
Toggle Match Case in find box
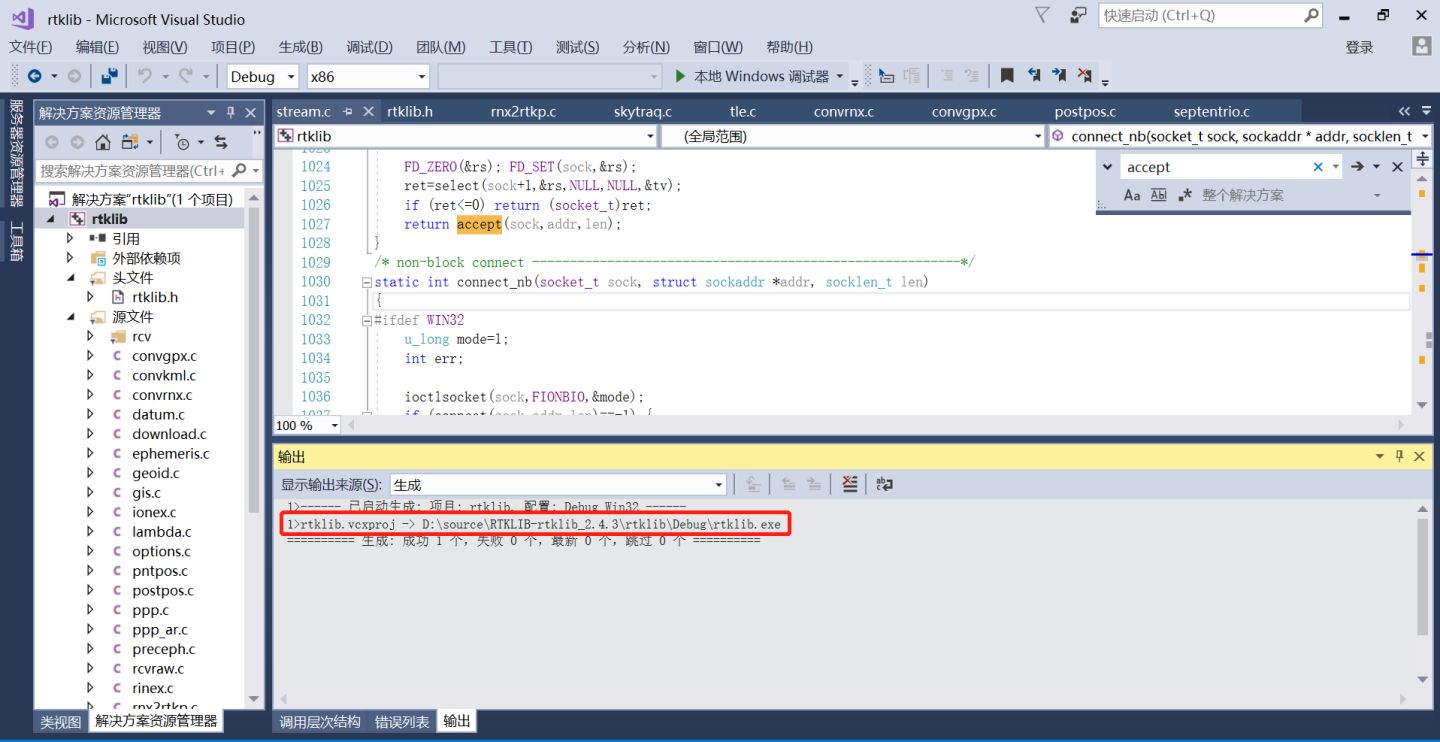point(1132,195)
